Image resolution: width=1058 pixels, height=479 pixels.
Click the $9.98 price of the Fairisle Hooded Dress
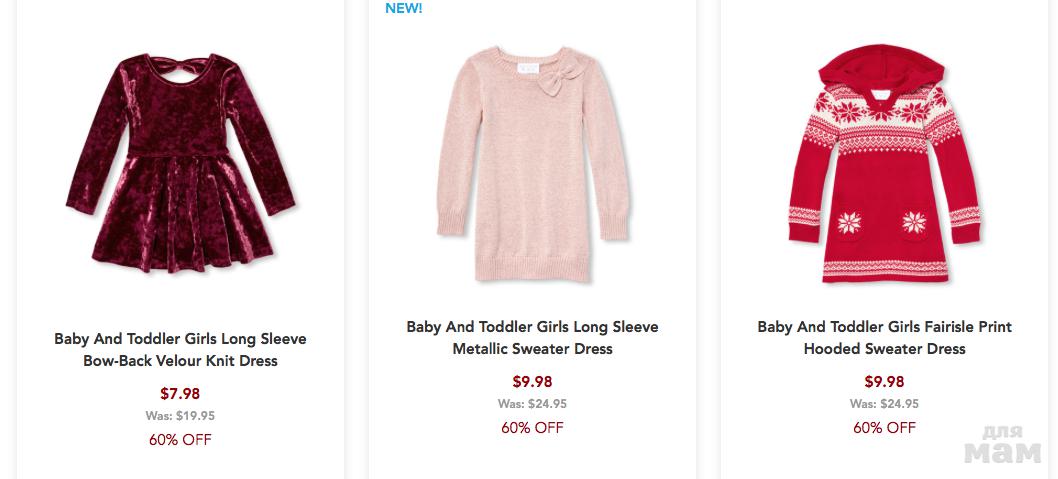click(884, 382)
